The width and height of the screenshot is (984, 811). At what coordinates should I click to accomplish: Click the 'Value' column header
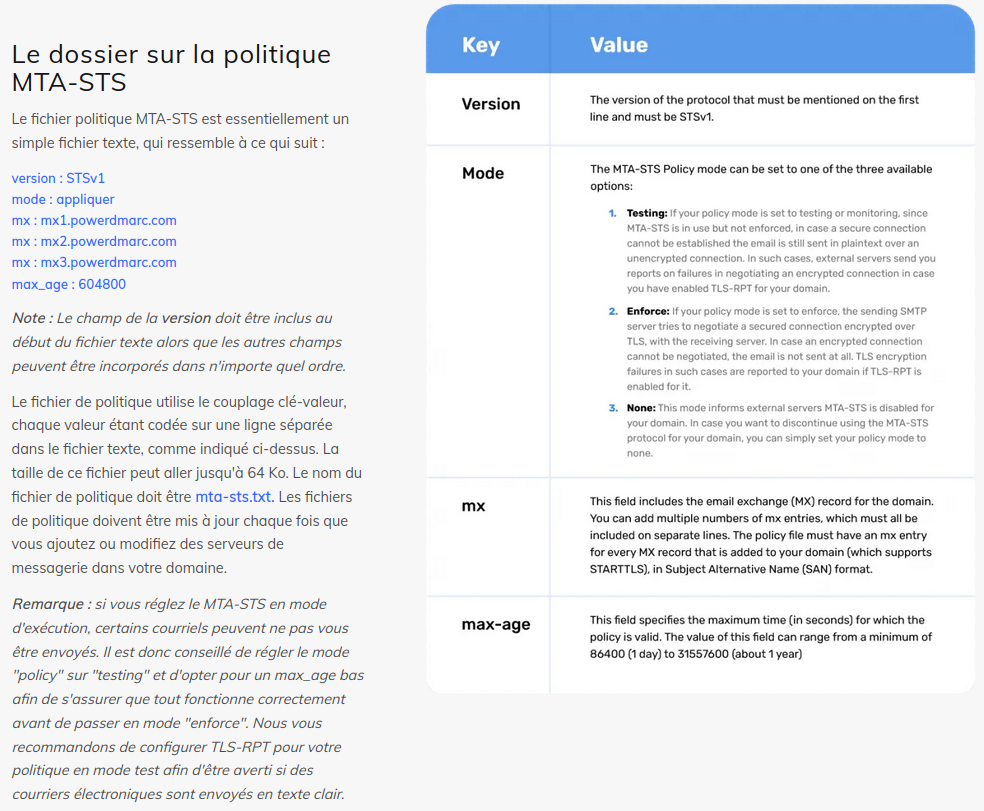618,45
